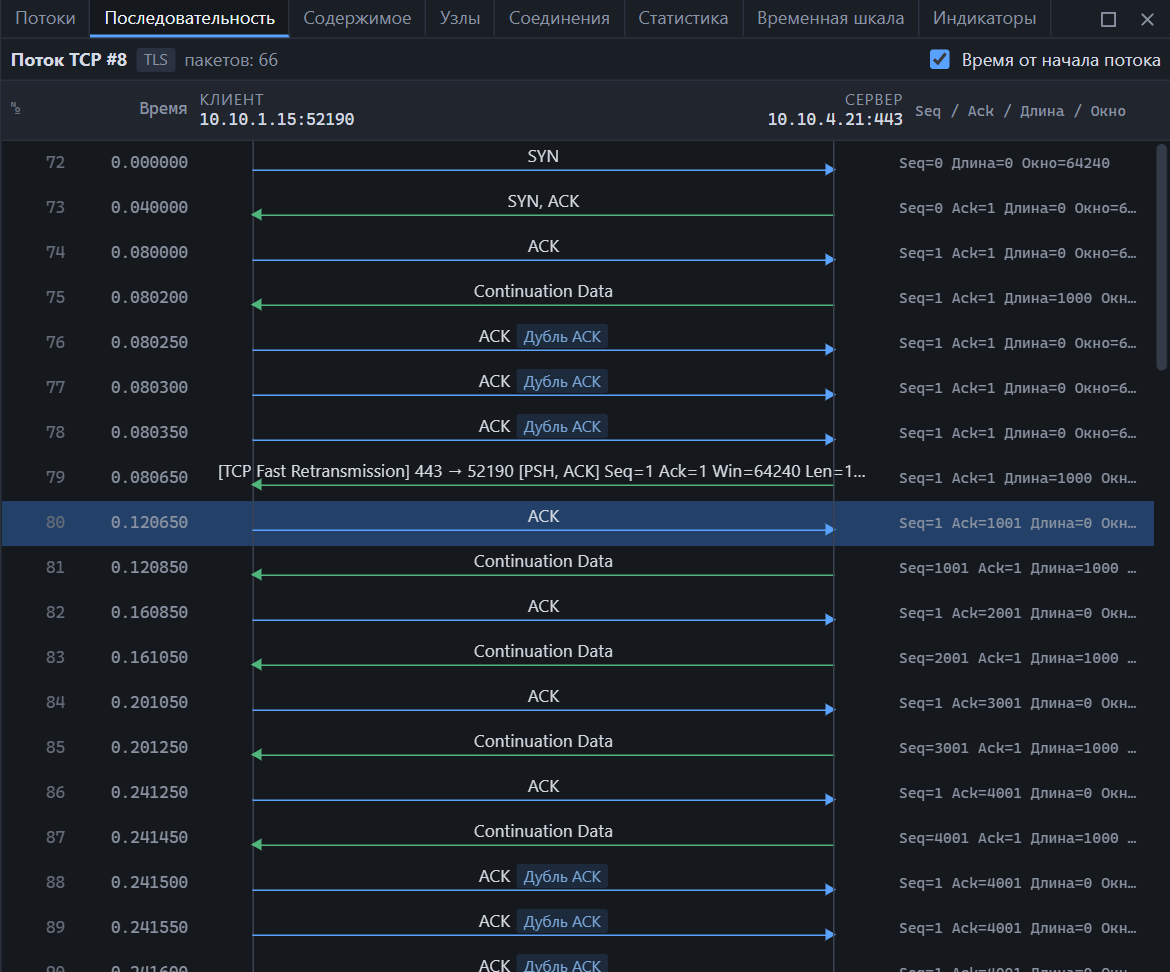Select Continuation Data packet row 83

click(578, 658)
